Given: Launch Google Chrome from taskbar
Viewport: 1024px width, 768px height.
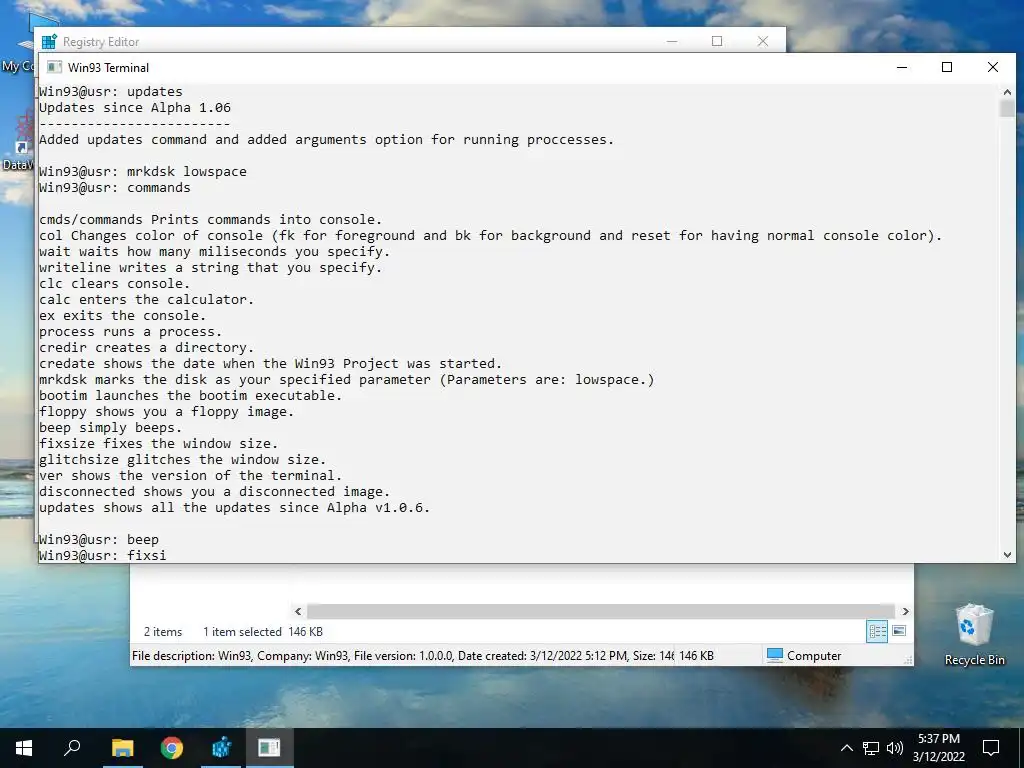Looking at the screenshot, I should (x=172, y=748).
